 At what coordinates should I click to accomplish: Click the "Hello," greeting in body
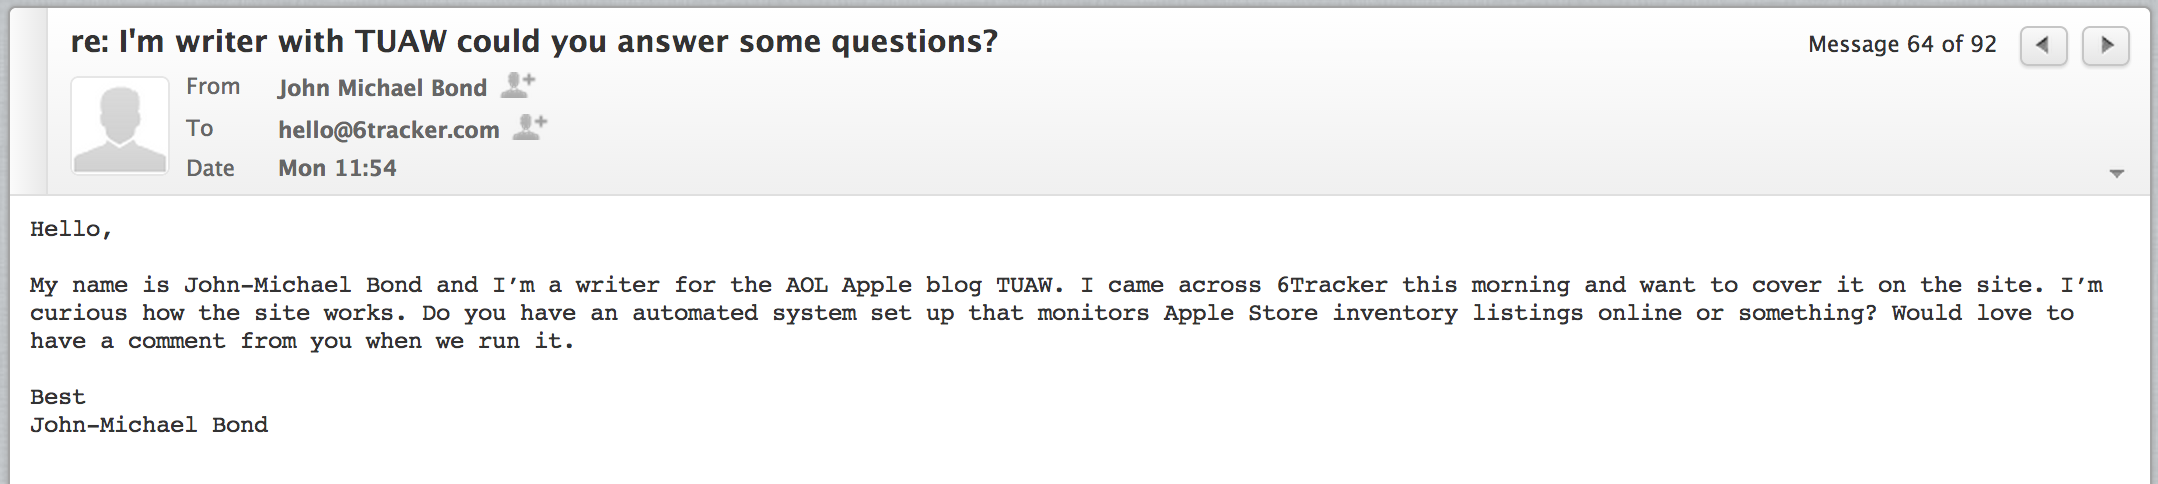point(71,229)
